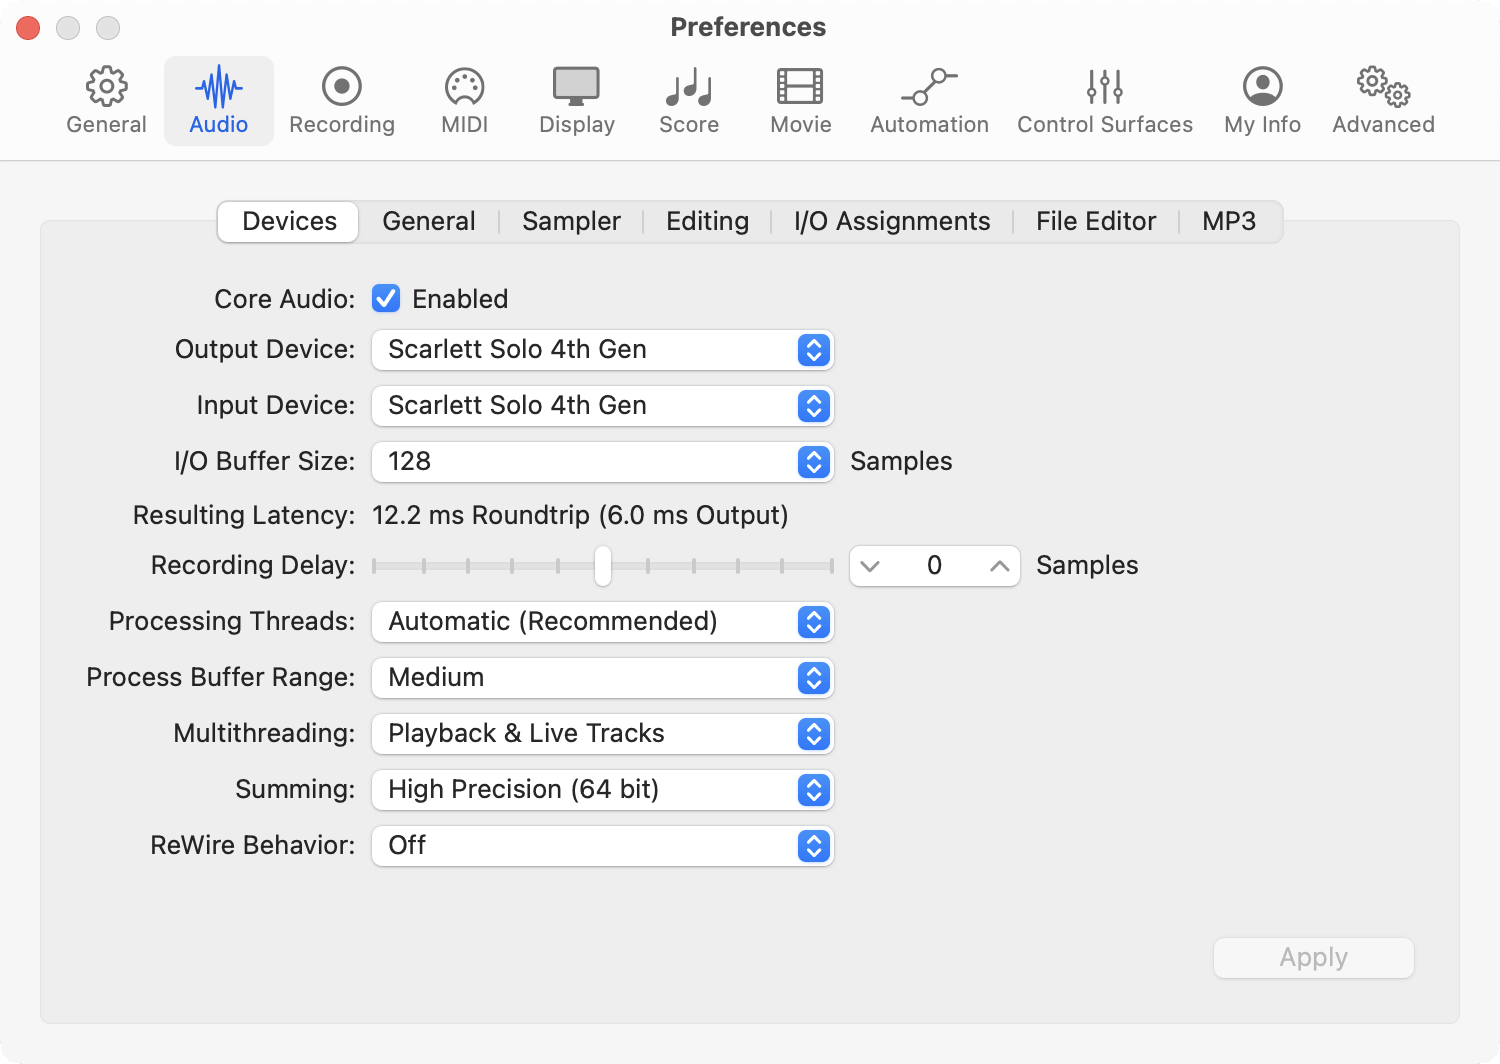Open the Advanced preferences icon

click(1383, 99)
